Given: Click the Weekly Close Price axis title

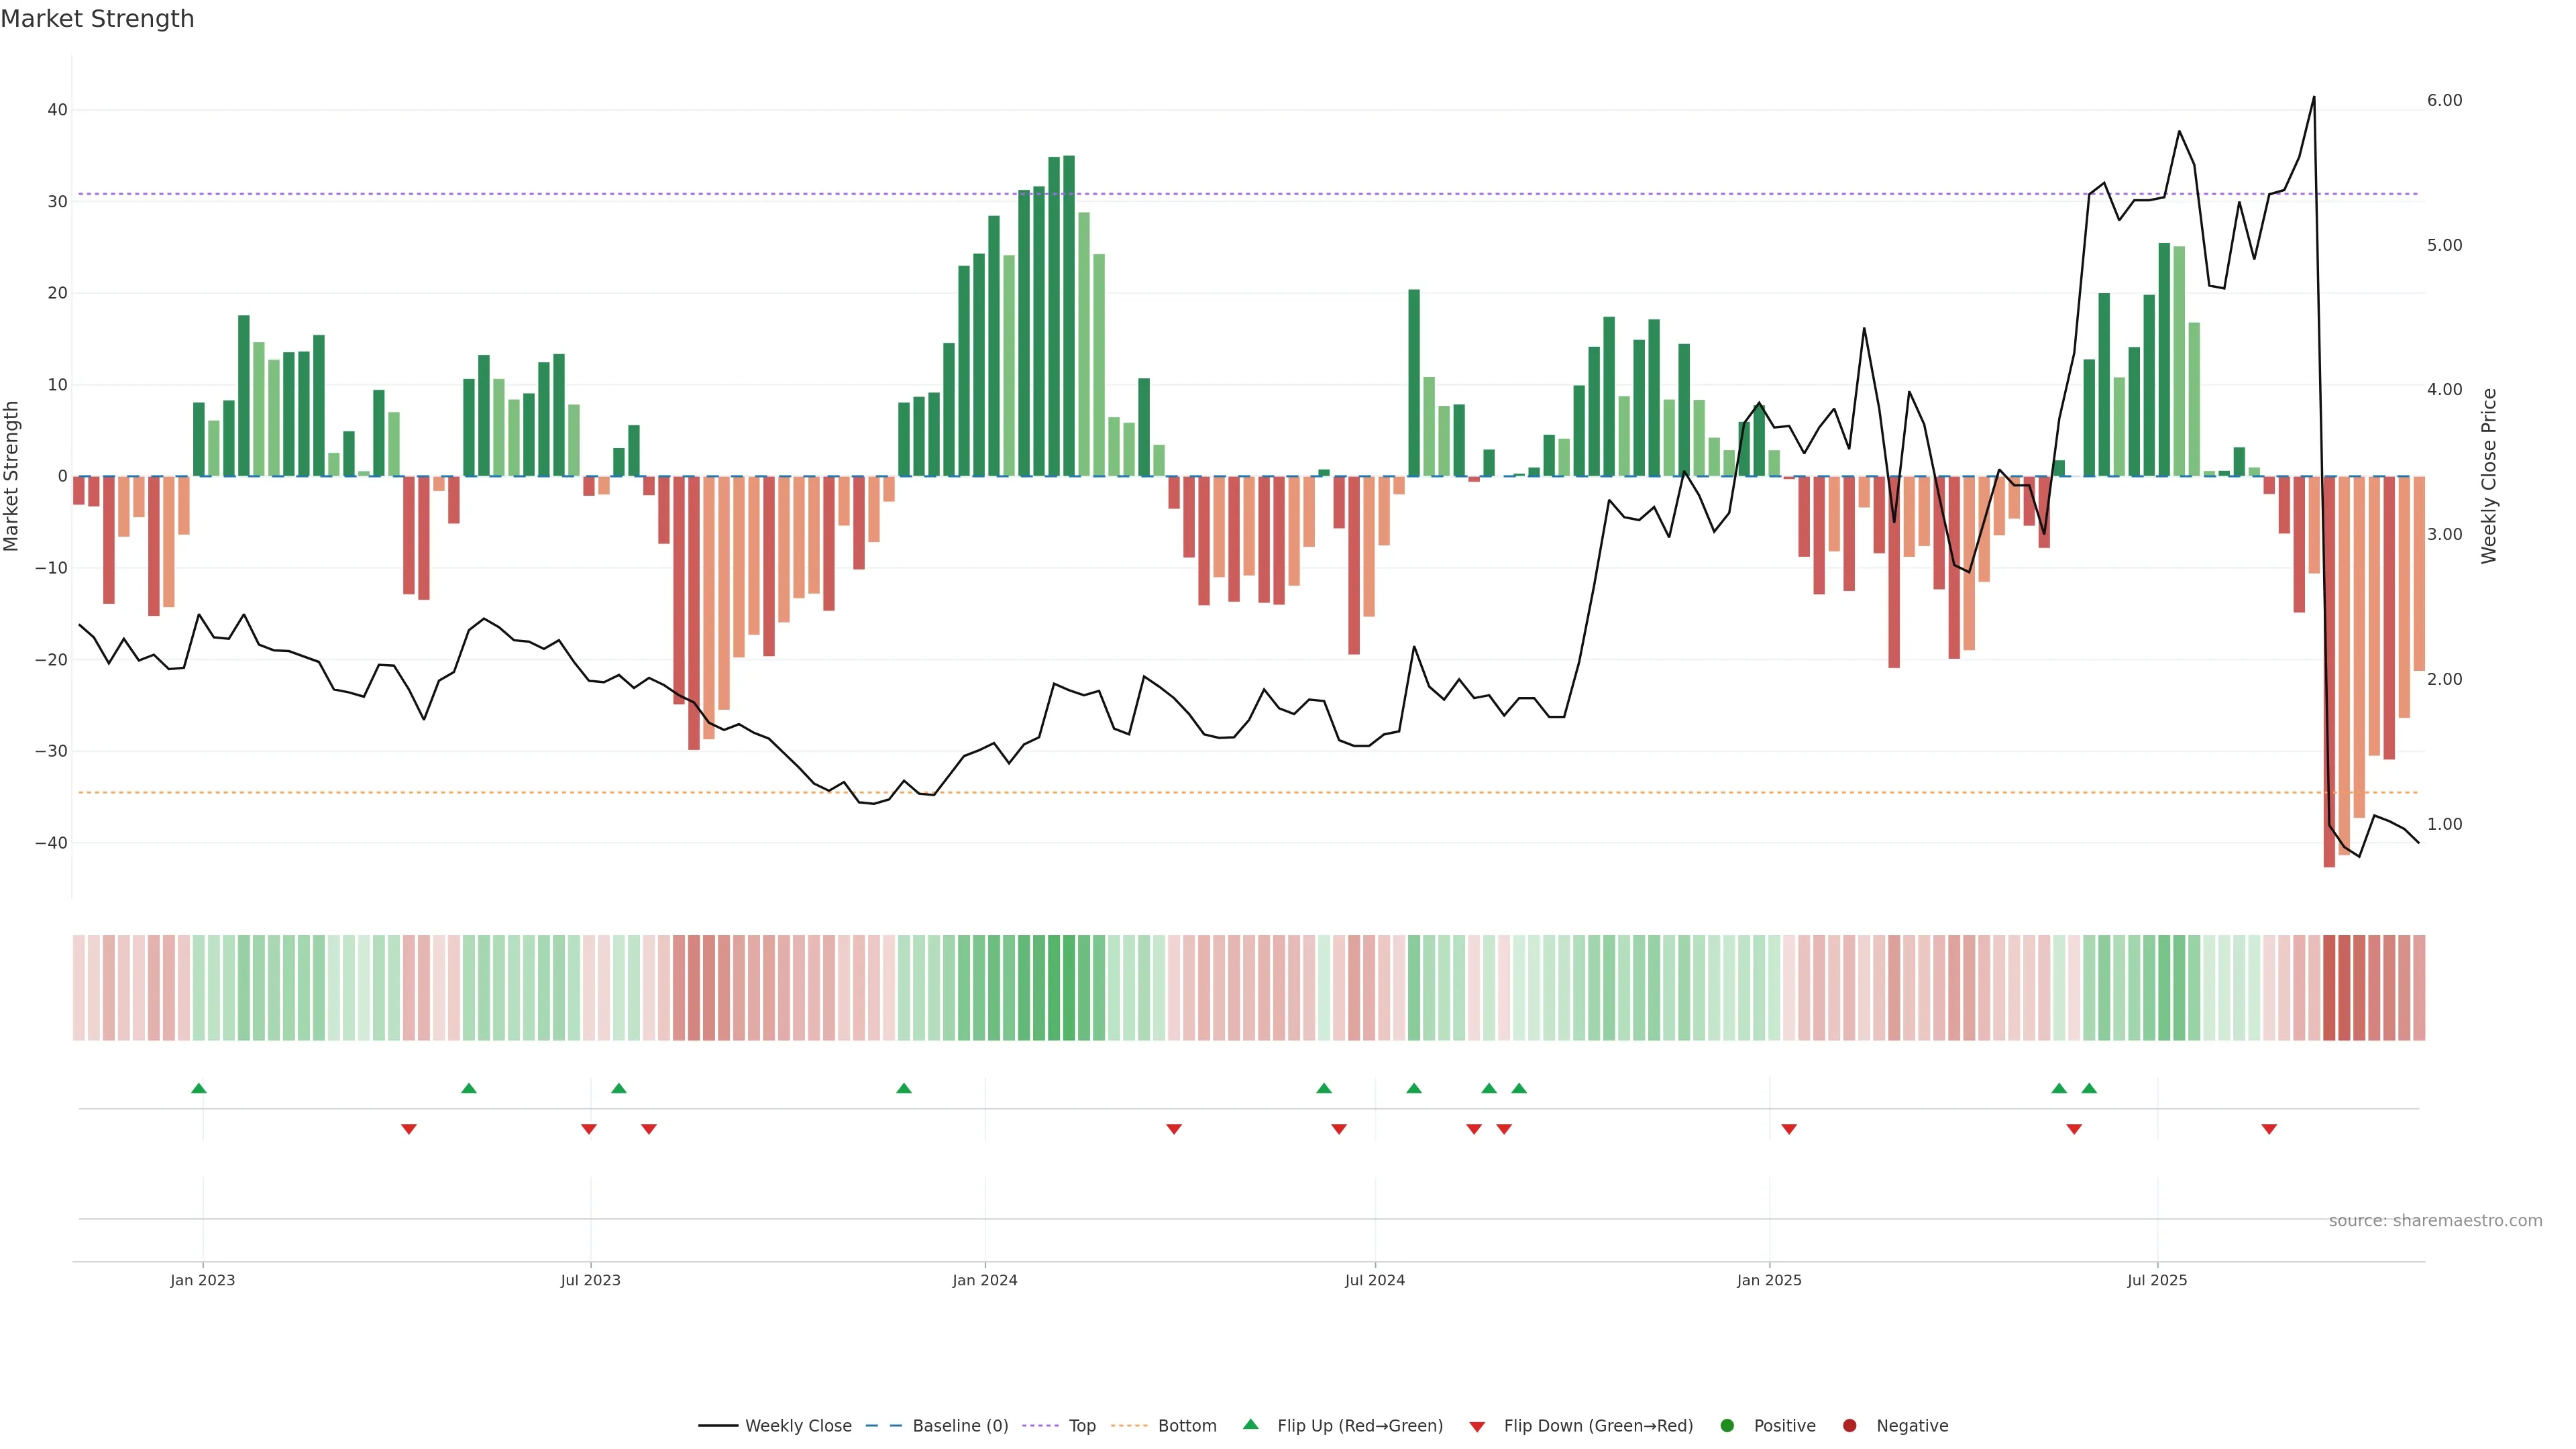Looking at the screenshot, I should pyautogui.click(x=2489, y=476).
